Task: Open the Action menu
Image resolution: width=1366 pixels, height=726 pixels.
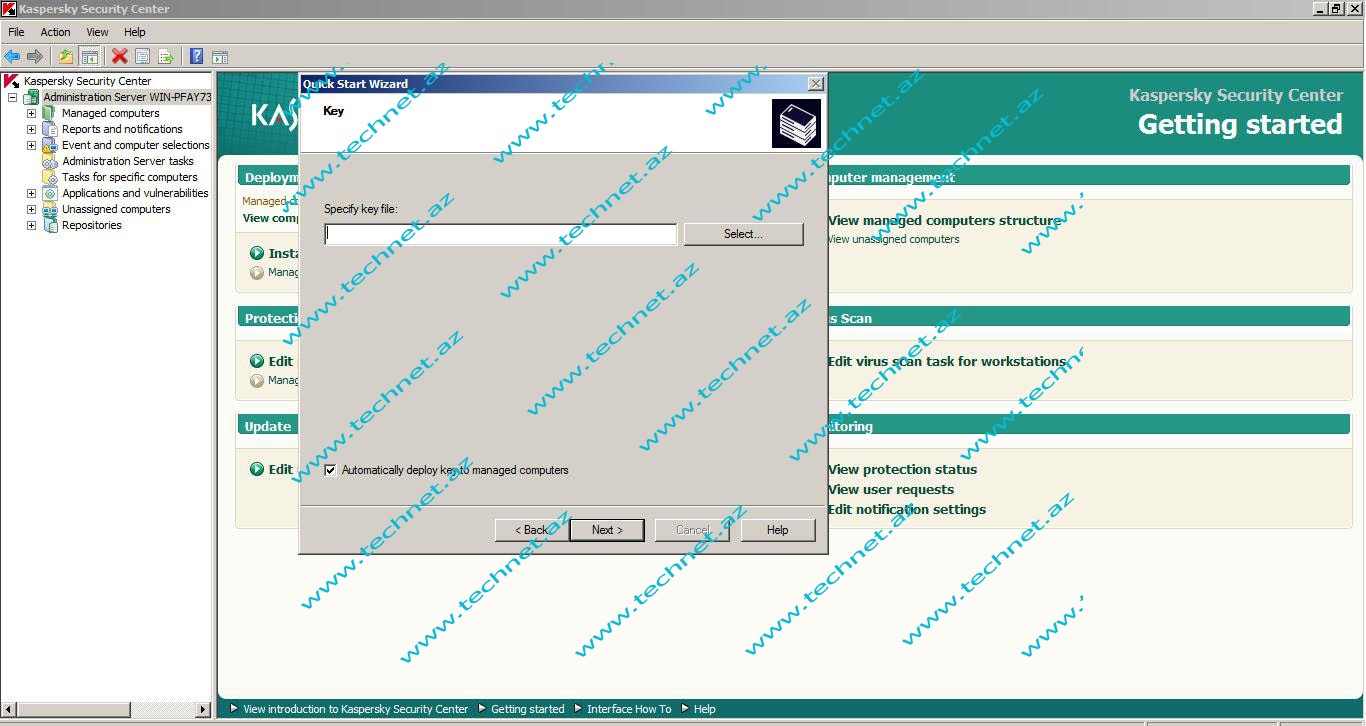Action: click(55, 32)
